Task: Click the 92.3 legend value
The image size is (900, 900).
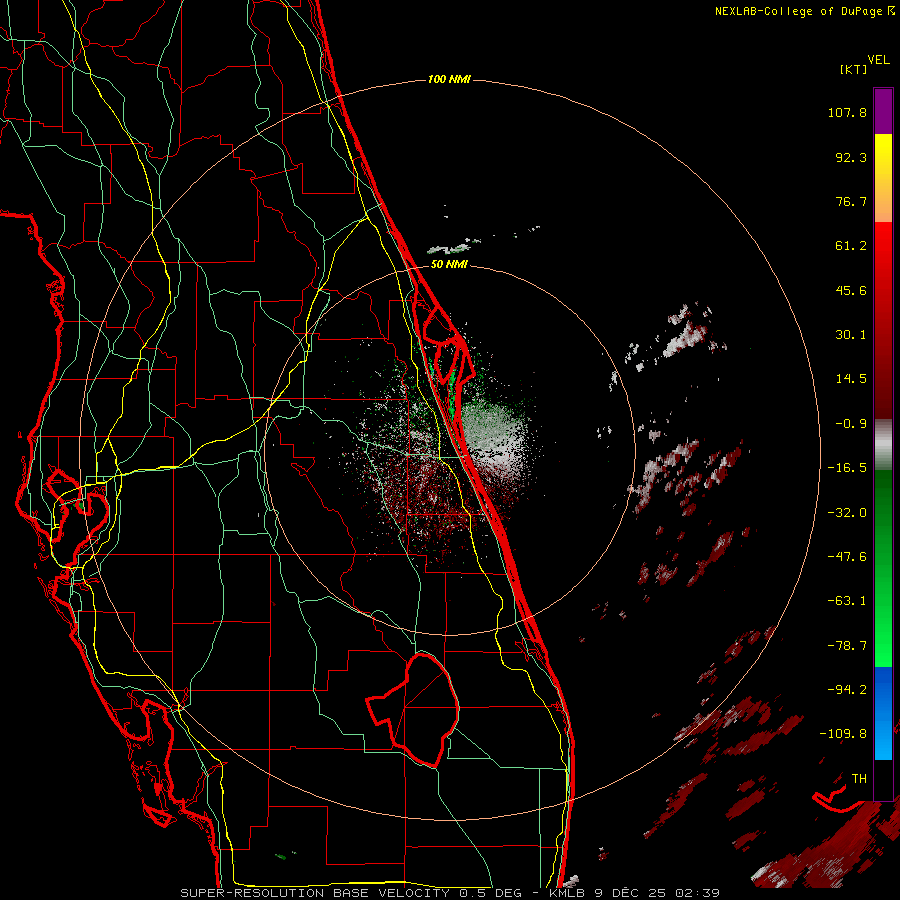Action: 851,157
